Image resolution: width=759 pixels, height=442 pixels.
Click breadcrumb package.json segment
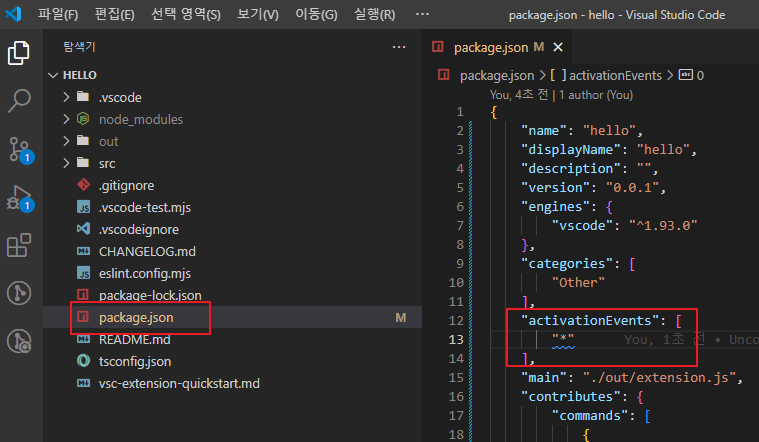click(x=497, y=75)
